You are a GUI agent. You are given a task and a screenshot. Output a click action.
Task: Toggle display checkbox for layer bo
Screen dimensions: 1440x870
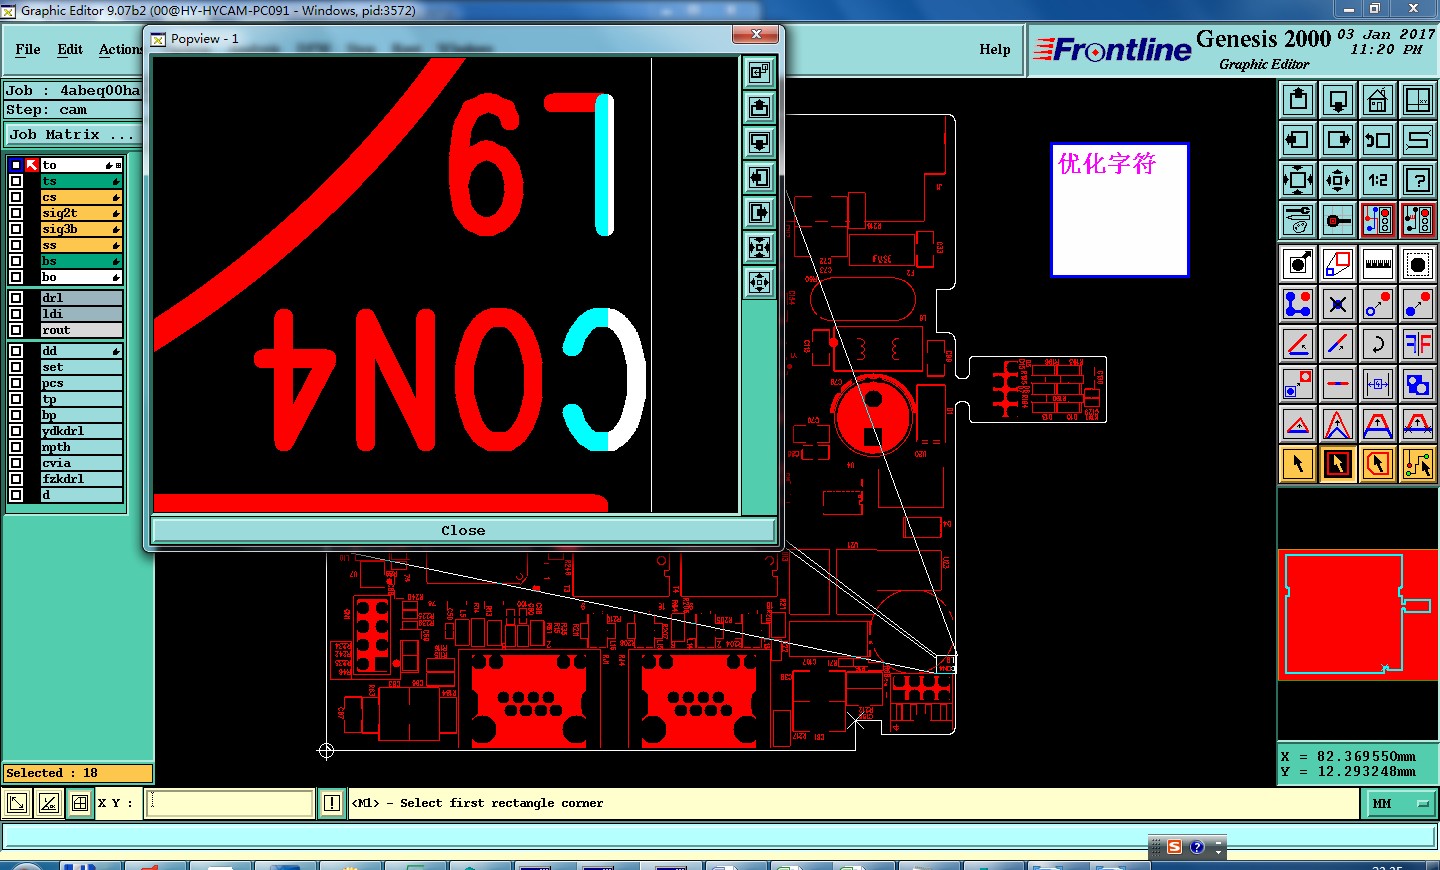pyautogui.click(x=16, y=277)
